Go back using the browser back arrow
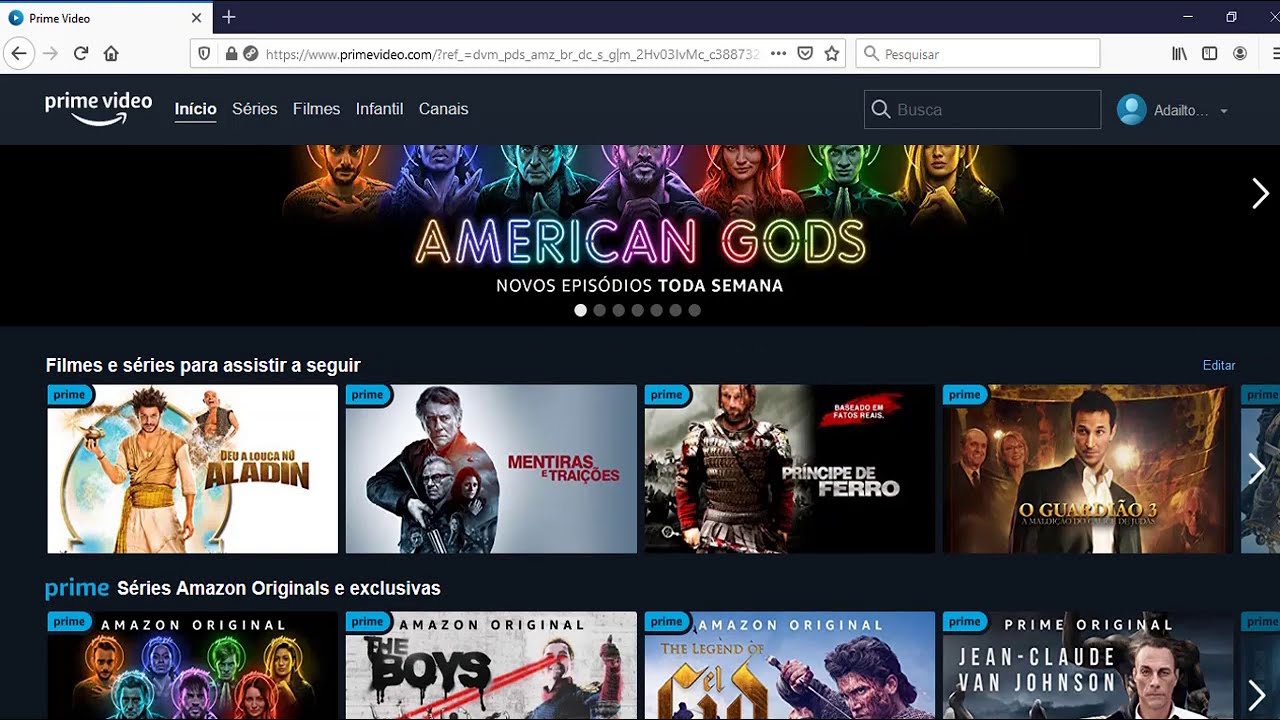Viewport: 1280px width, 720px height. [x=19, y=54]
